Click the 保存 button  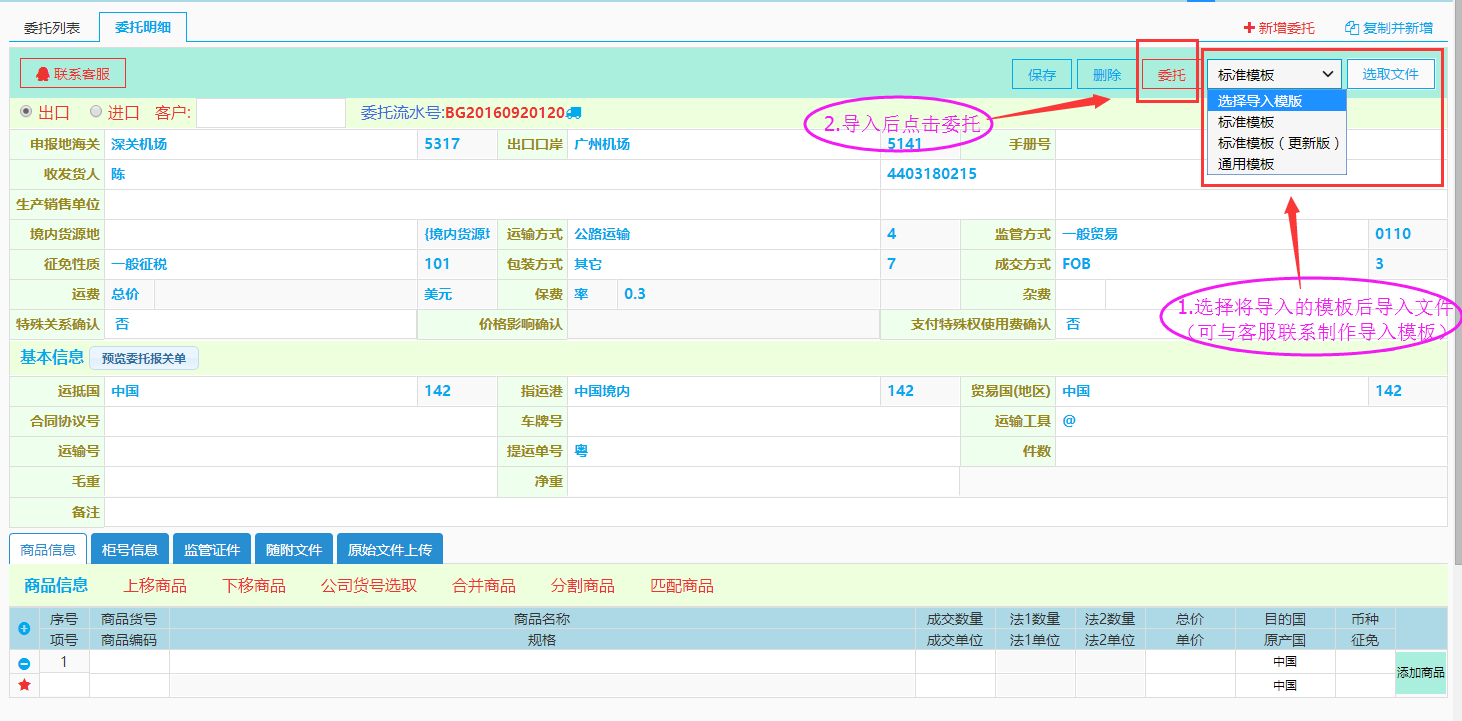click(x=1042, y=75)
